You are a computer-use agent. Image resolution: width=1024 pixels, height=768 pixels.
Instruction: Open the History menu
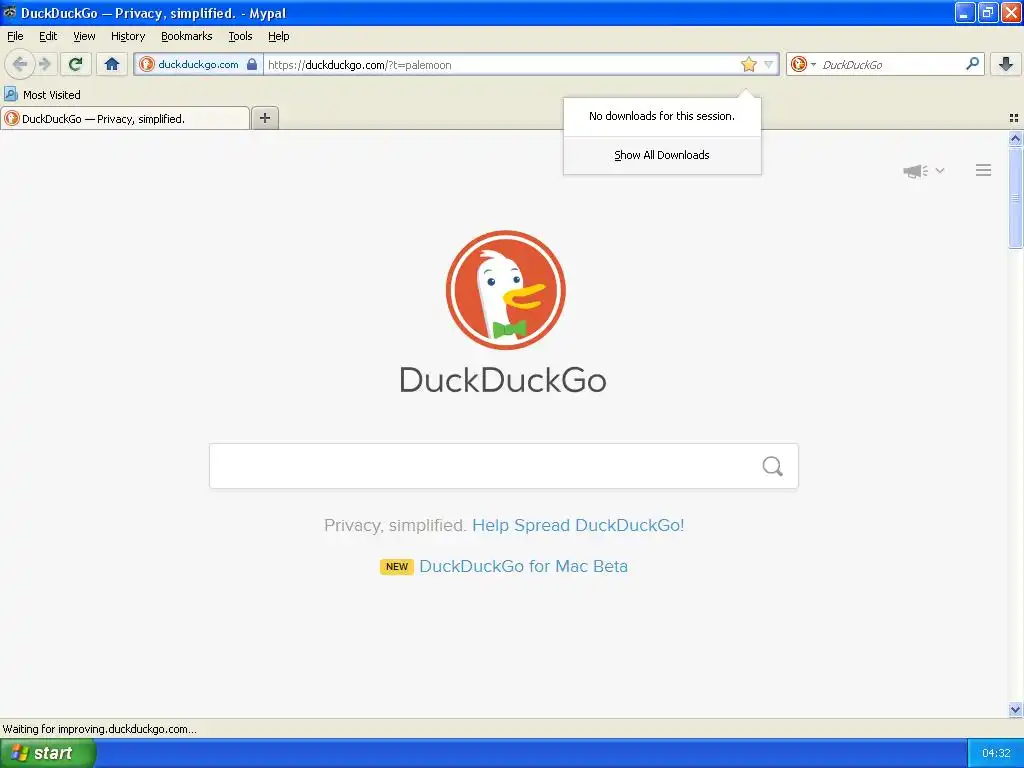(x=127, y=36)
